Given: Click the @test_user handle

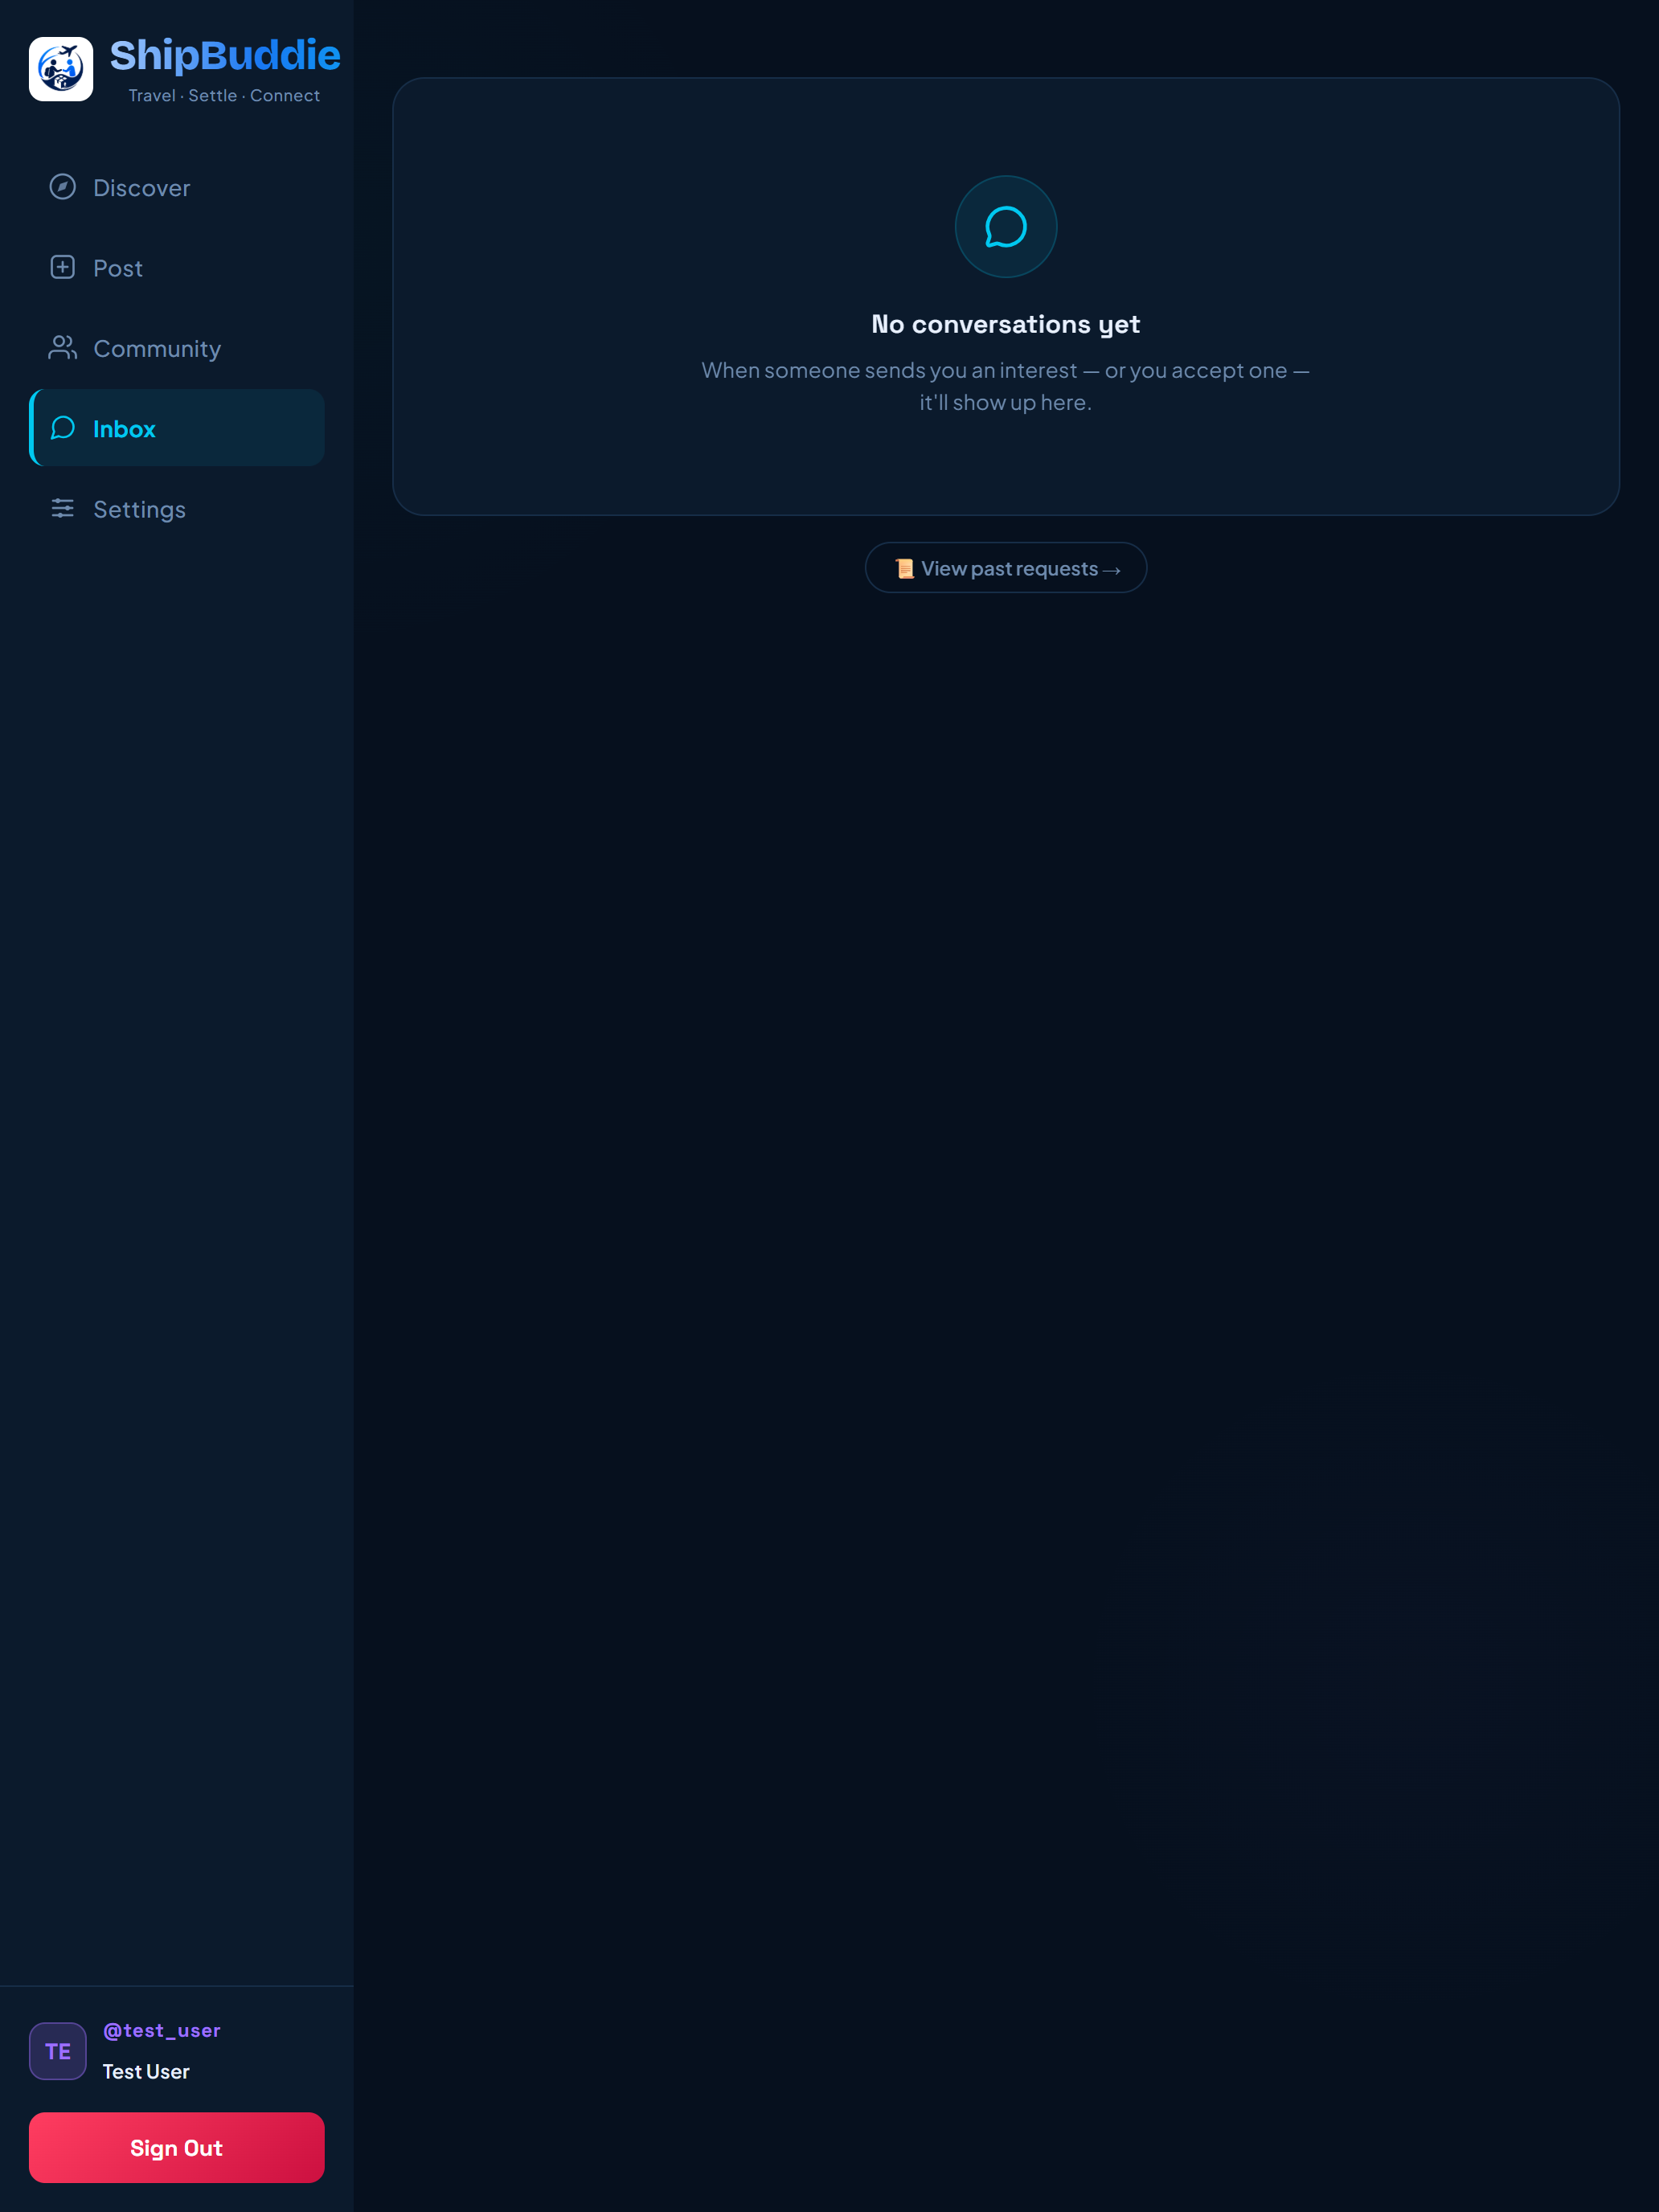Looking at the screenshot, I should (162, 2030).
